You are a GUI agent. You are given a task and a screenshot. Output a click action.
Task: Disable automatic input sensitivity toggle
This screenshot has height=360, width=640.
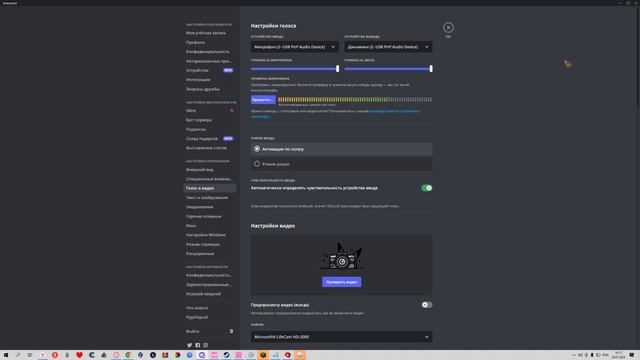tap(427, 188)
